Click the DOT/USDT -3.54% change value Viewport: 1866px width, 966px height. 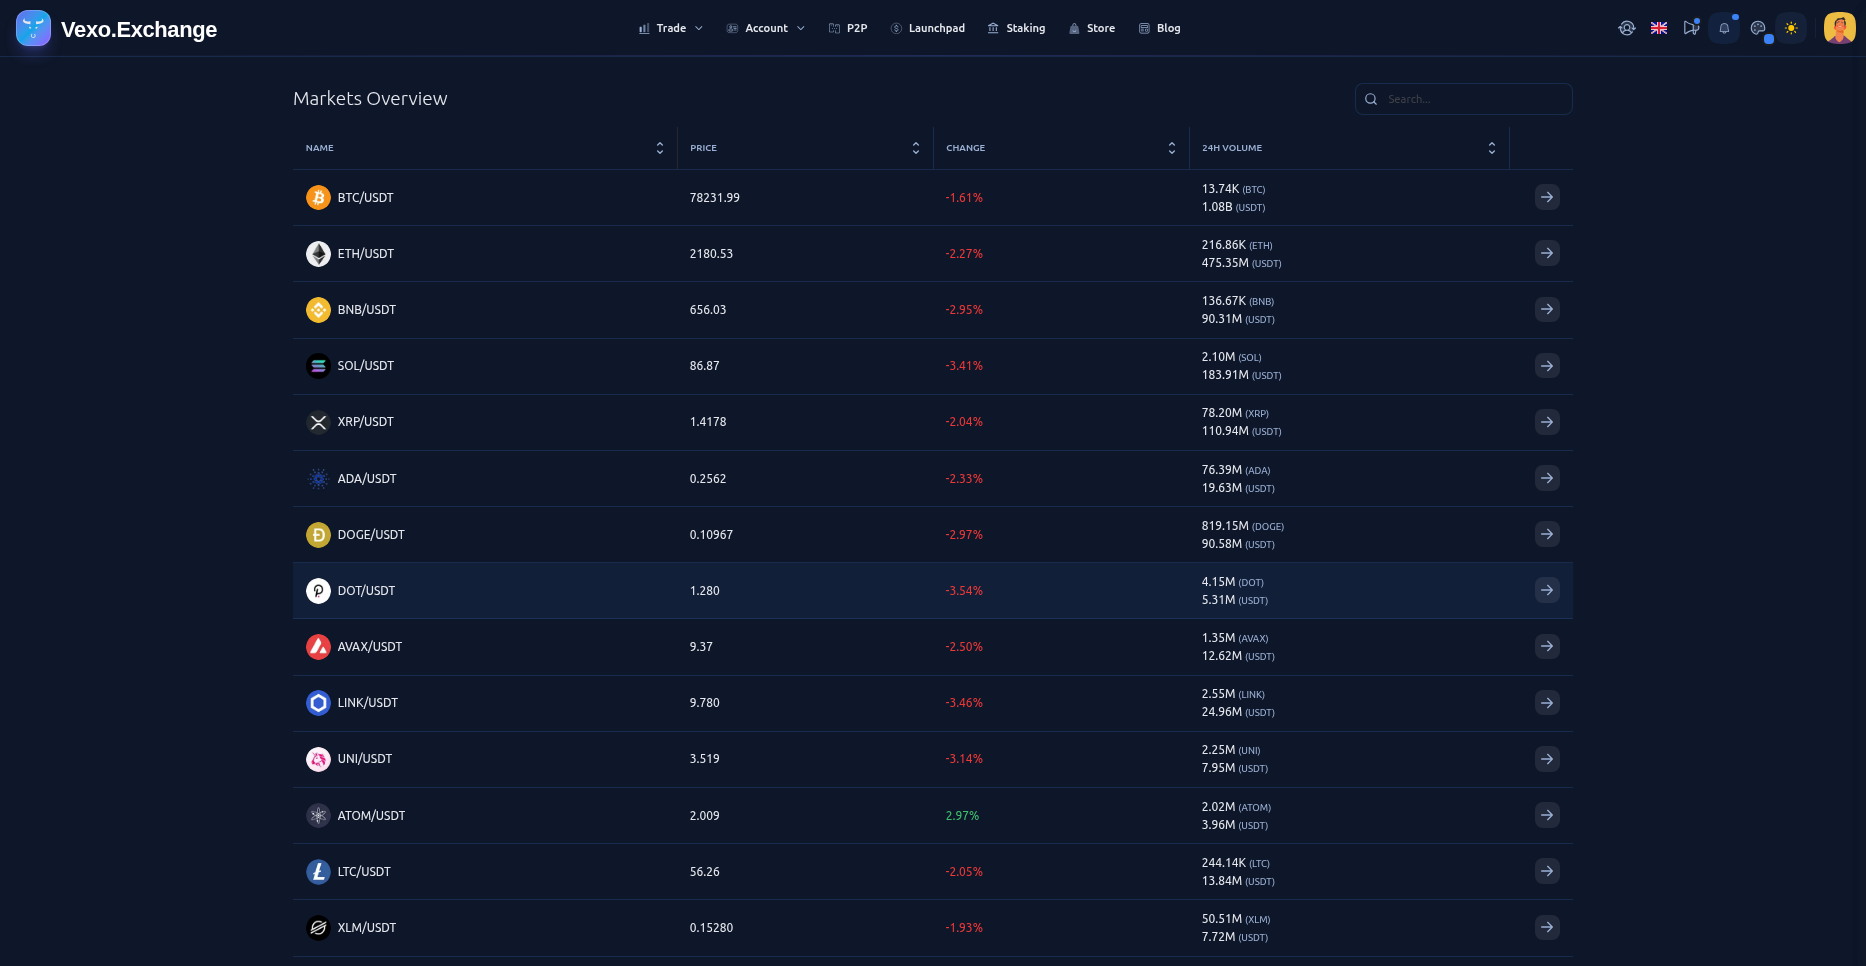(964, 591)
